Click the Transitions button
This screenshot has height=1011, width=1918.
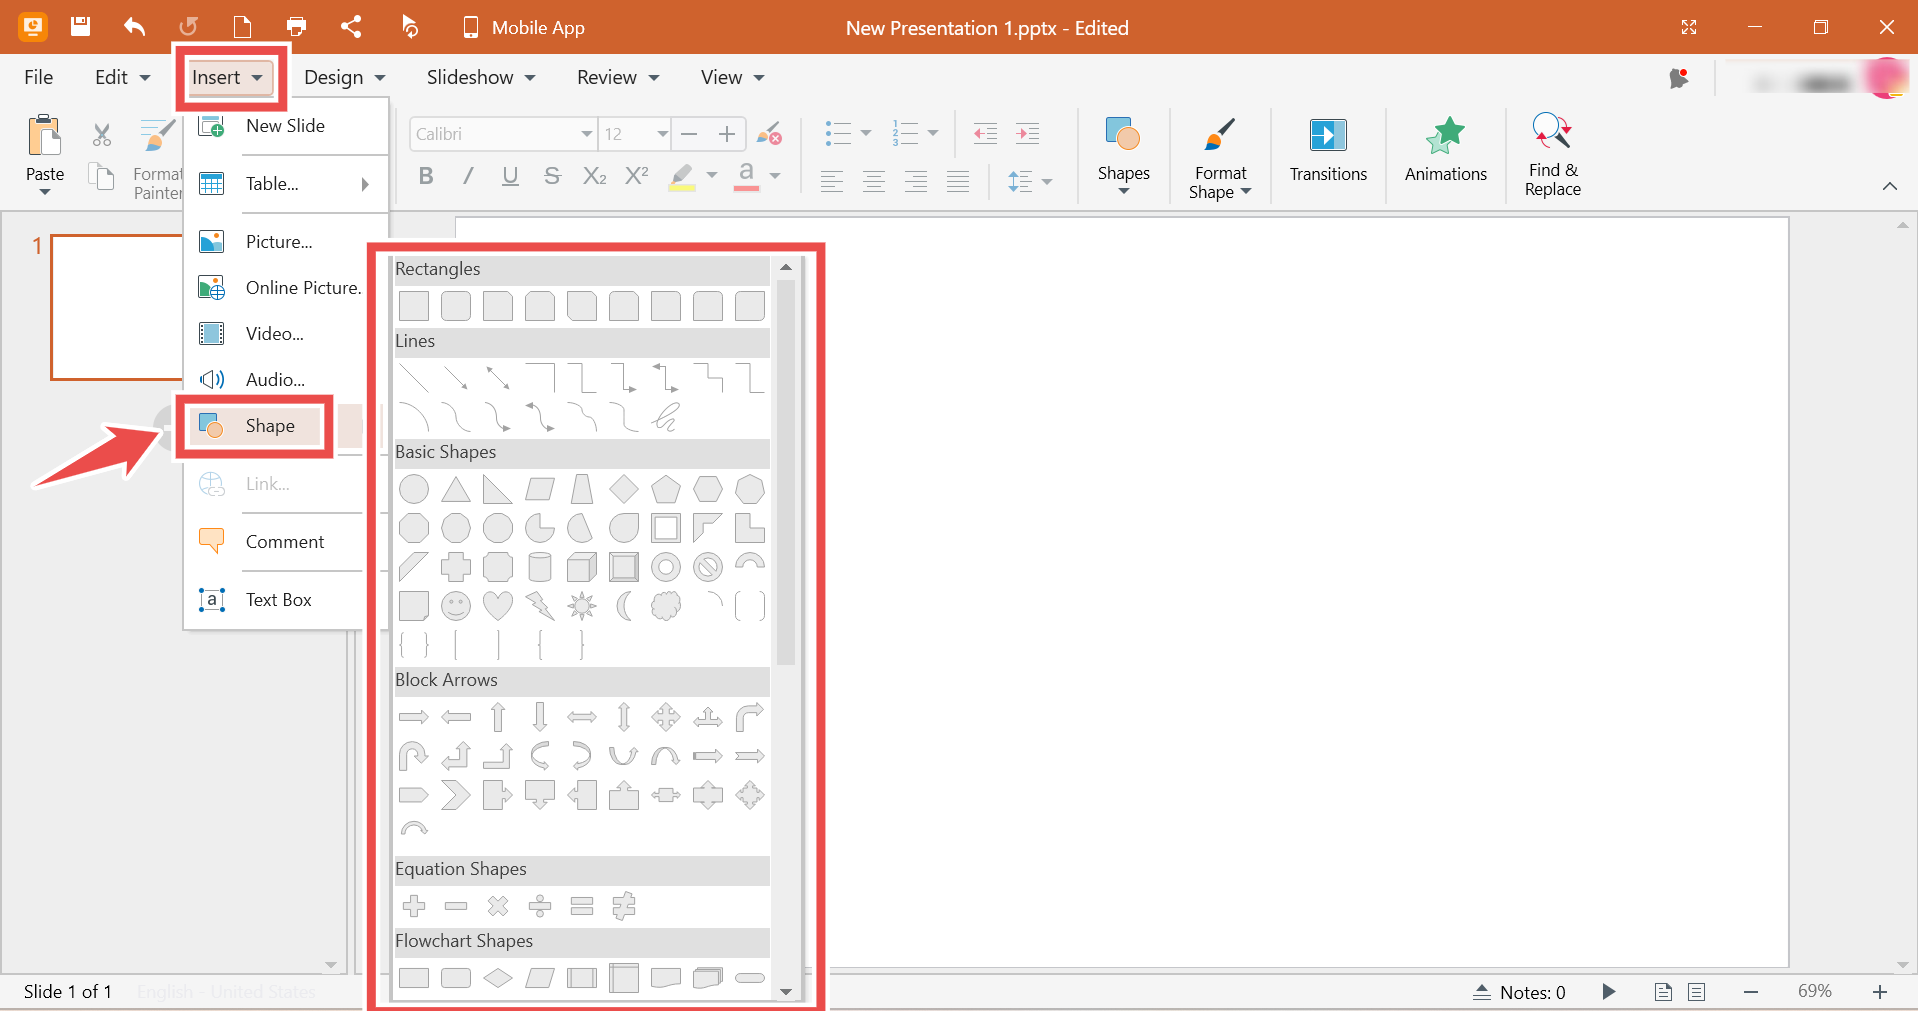(x=1328, y=152)
